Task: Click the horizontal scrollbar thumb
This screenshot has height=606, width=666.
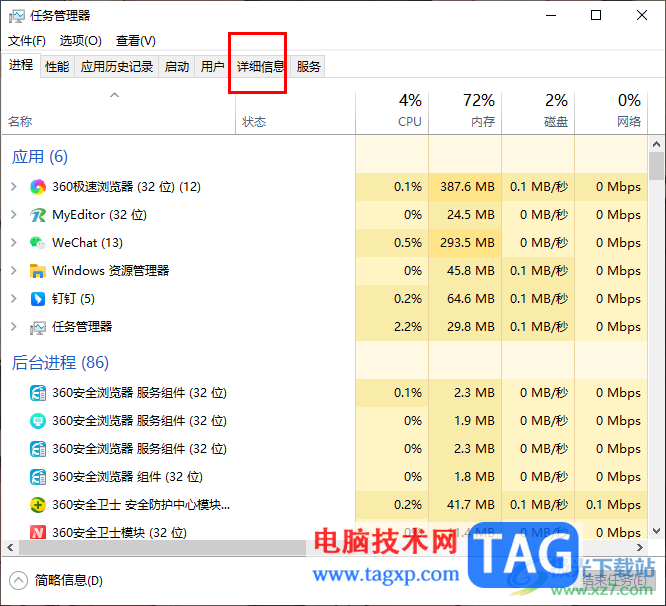Action: (162, 547)
